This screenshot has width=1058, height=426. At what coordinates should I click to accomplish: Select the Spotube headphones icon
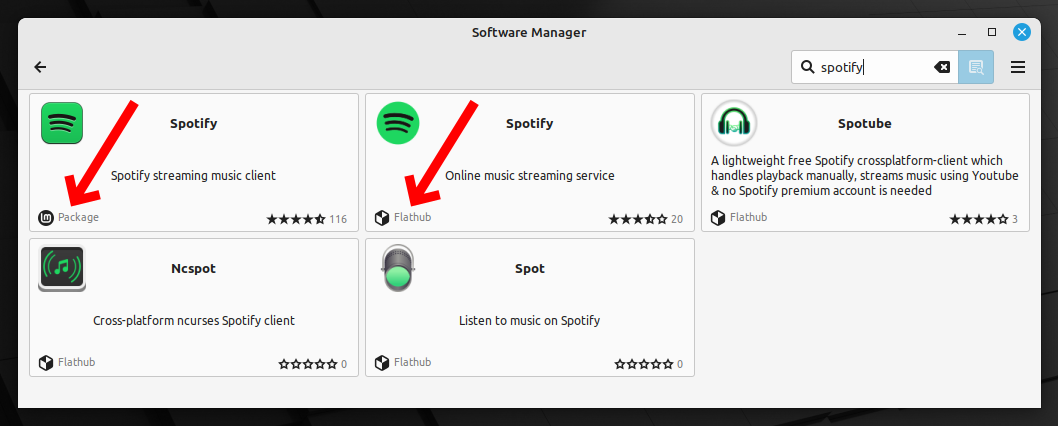pos(733,123)
